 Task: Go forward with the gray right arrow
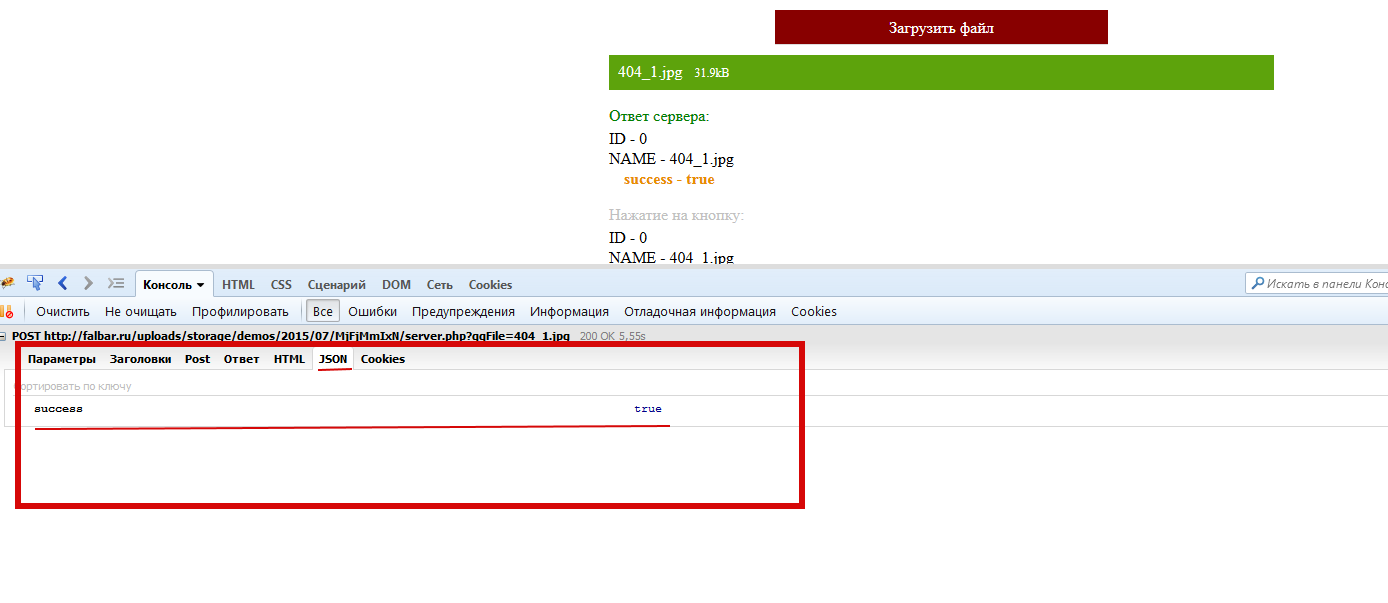click(x=88, y=284)
